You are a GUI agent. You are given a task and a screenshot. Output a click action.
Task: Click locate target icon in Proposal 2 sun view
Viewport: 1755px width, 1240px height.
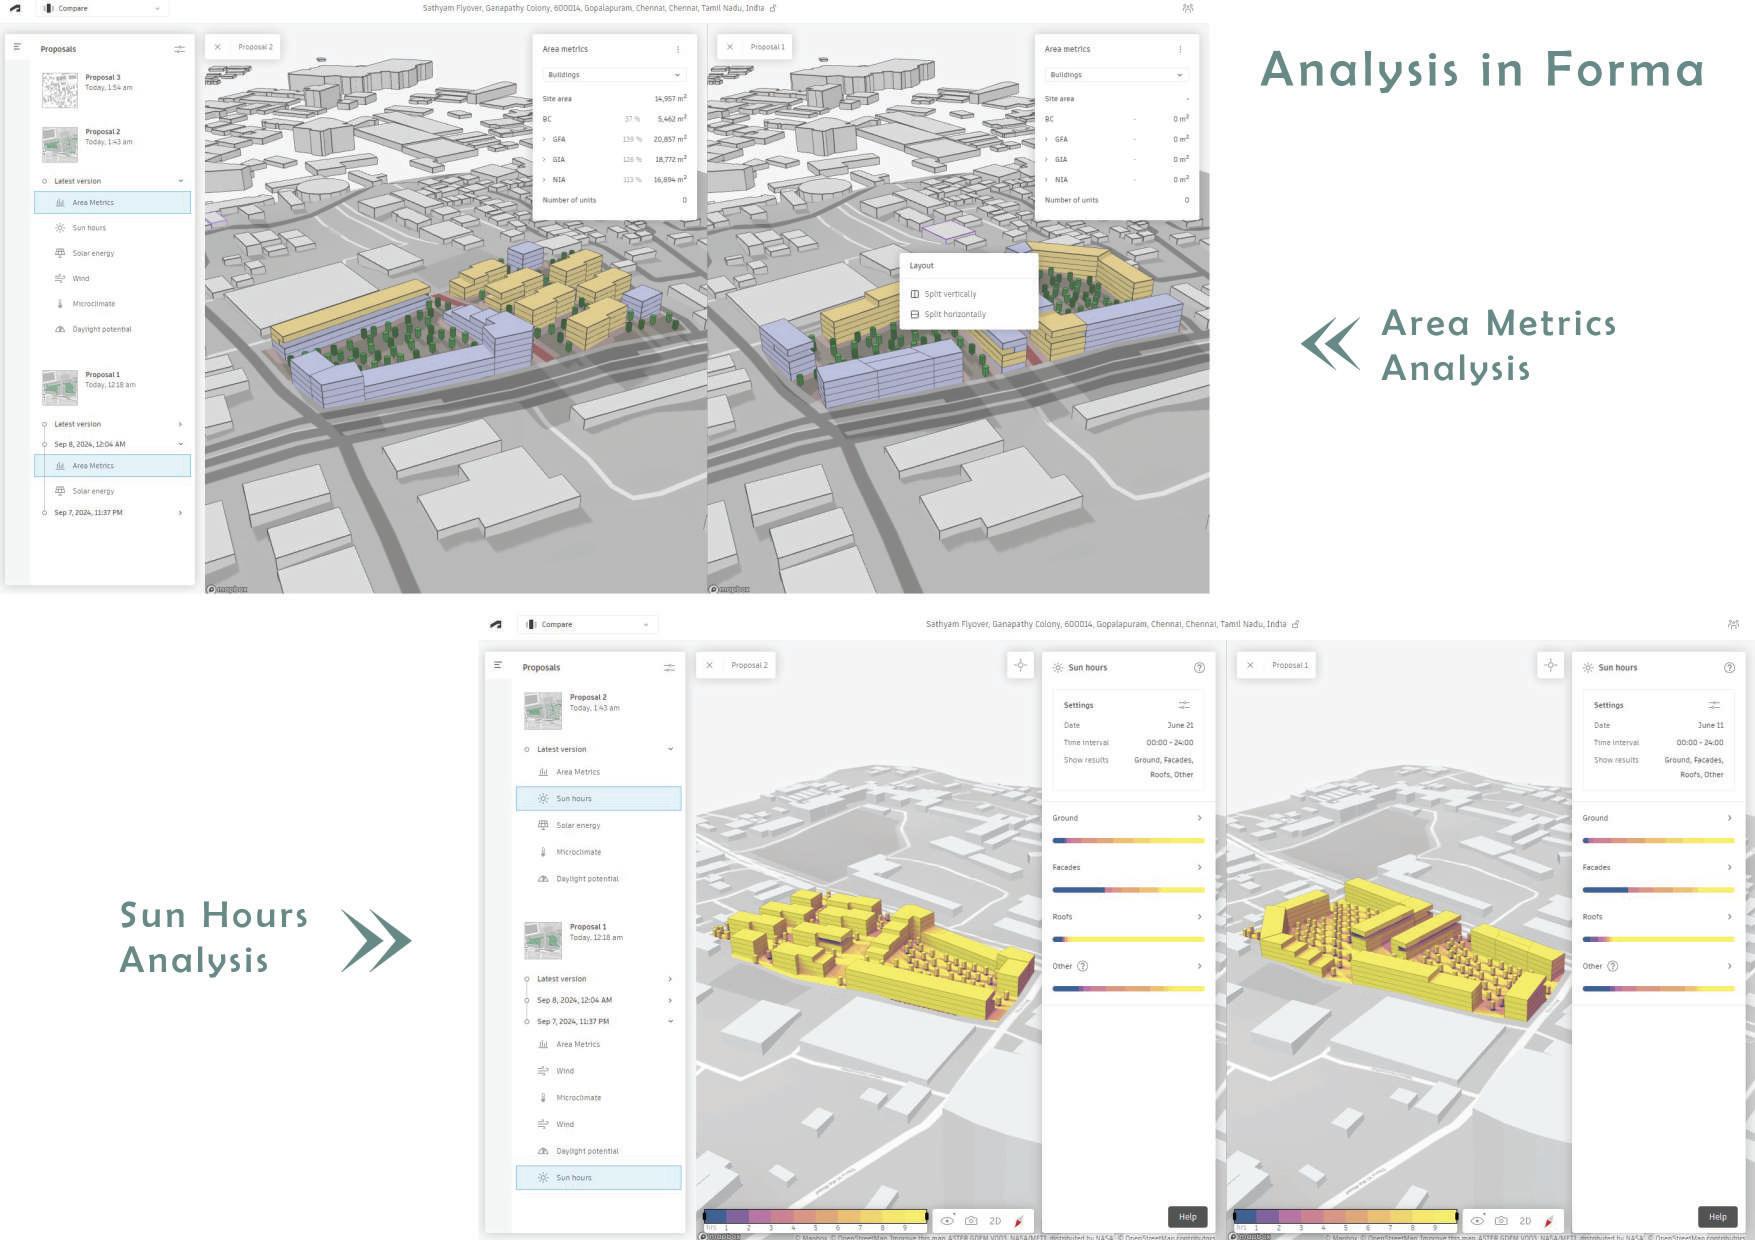1020,665
